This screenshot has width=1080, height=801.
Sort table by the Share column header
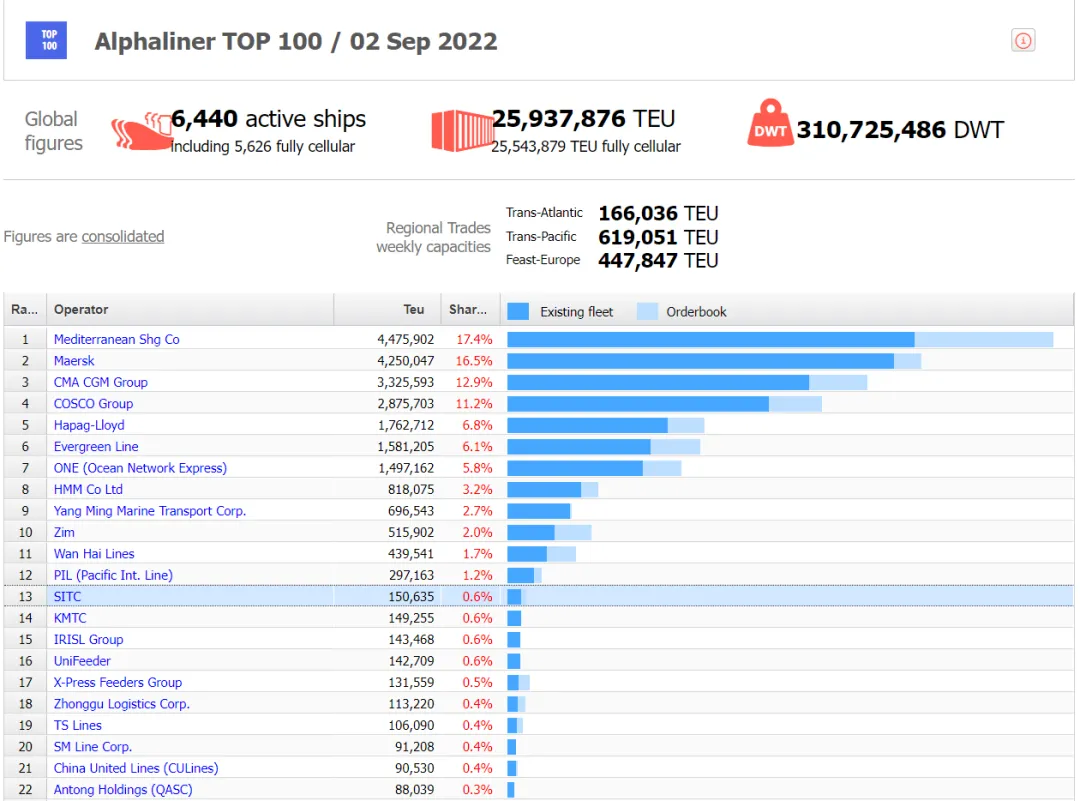click(470, 309)
